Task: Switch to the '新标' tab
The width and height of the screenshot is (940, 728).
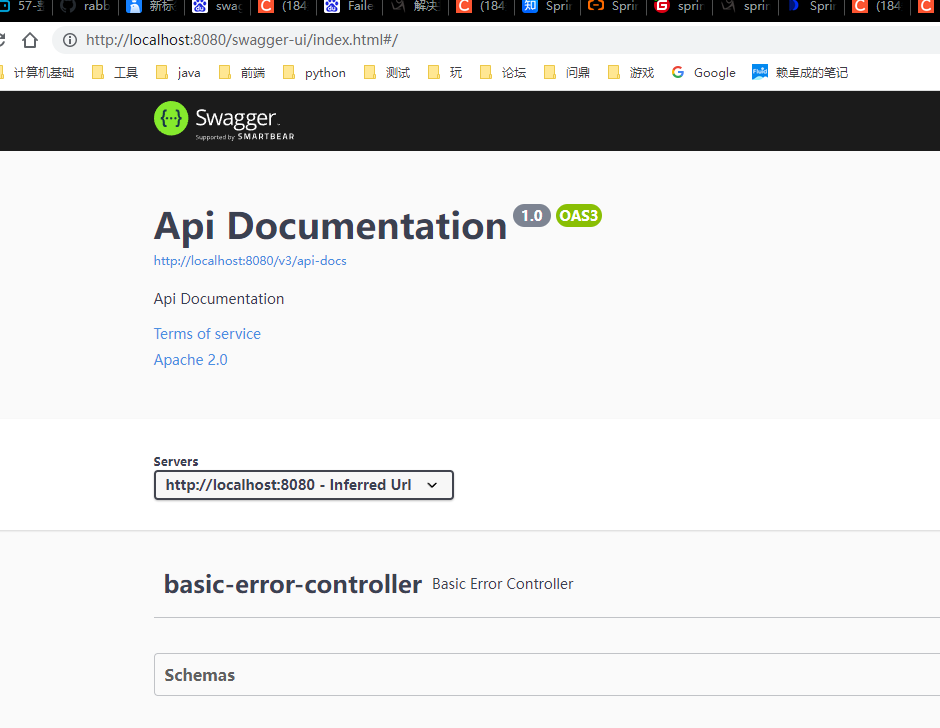Action: tap(151, 7)
